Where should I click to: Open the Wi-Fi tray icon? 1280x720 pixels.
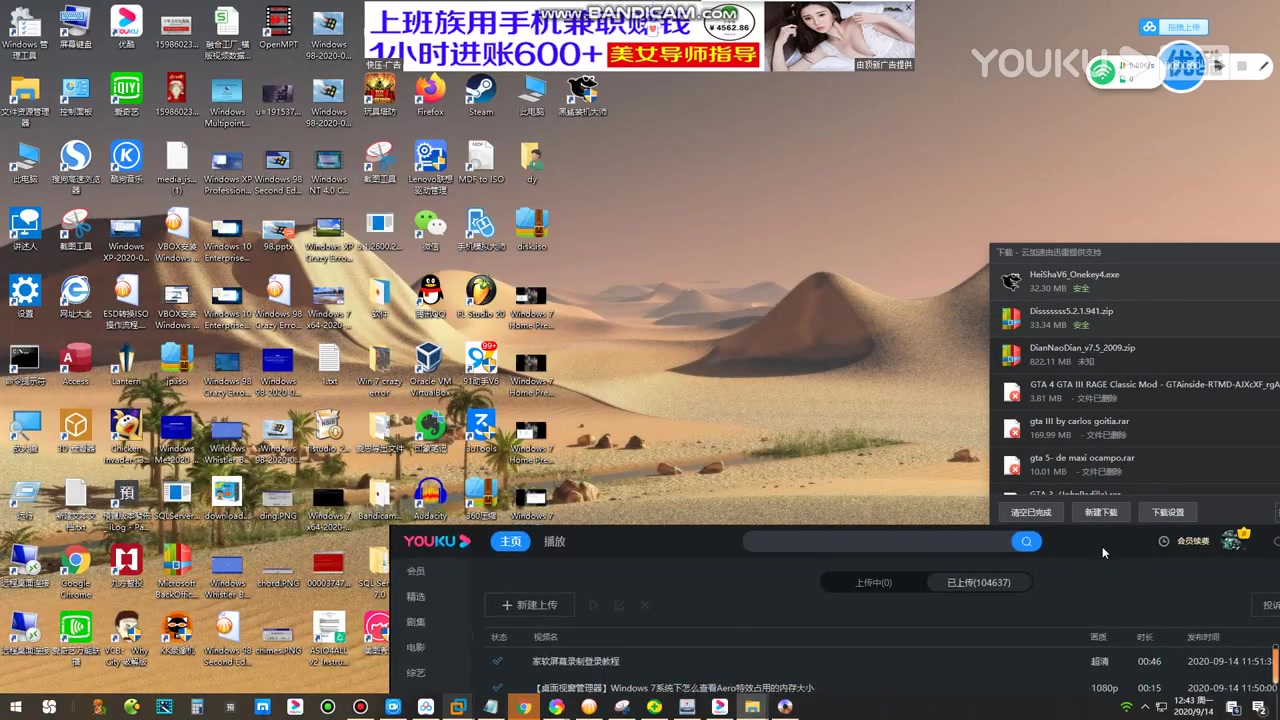click(1127, 707)
